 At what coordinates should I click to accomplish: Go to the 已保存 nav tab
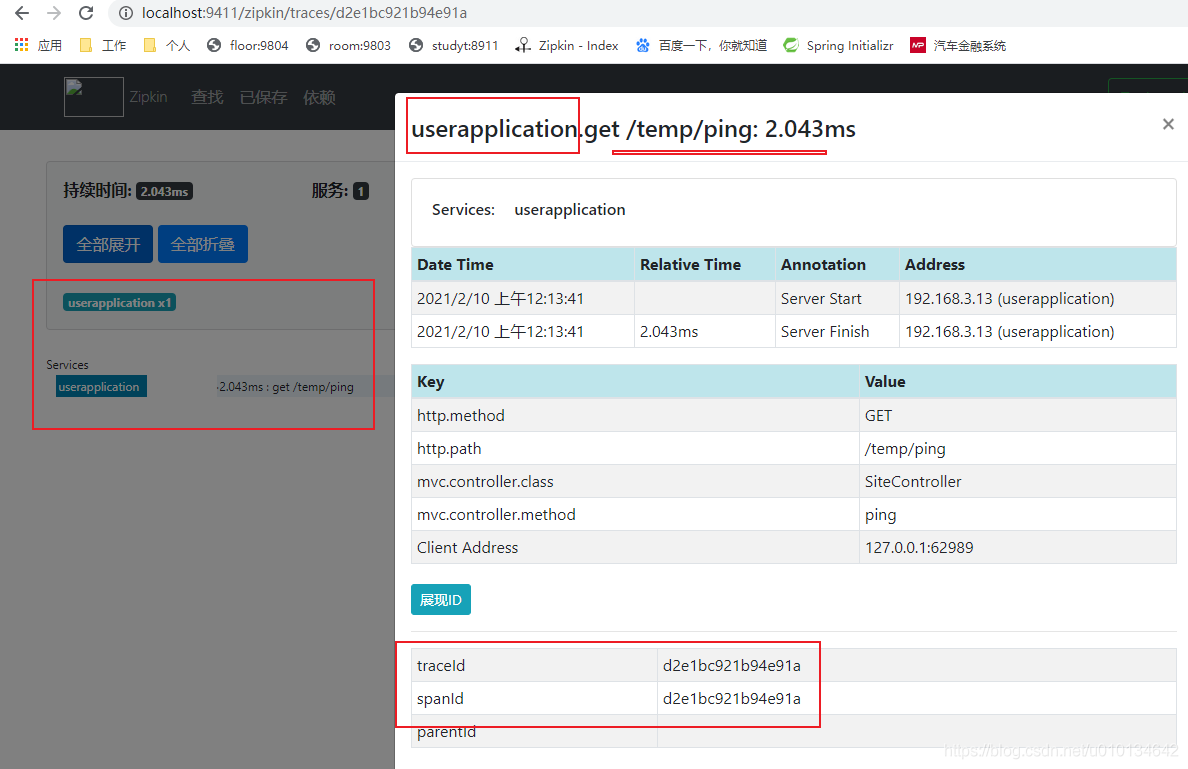tap(264, 97)
